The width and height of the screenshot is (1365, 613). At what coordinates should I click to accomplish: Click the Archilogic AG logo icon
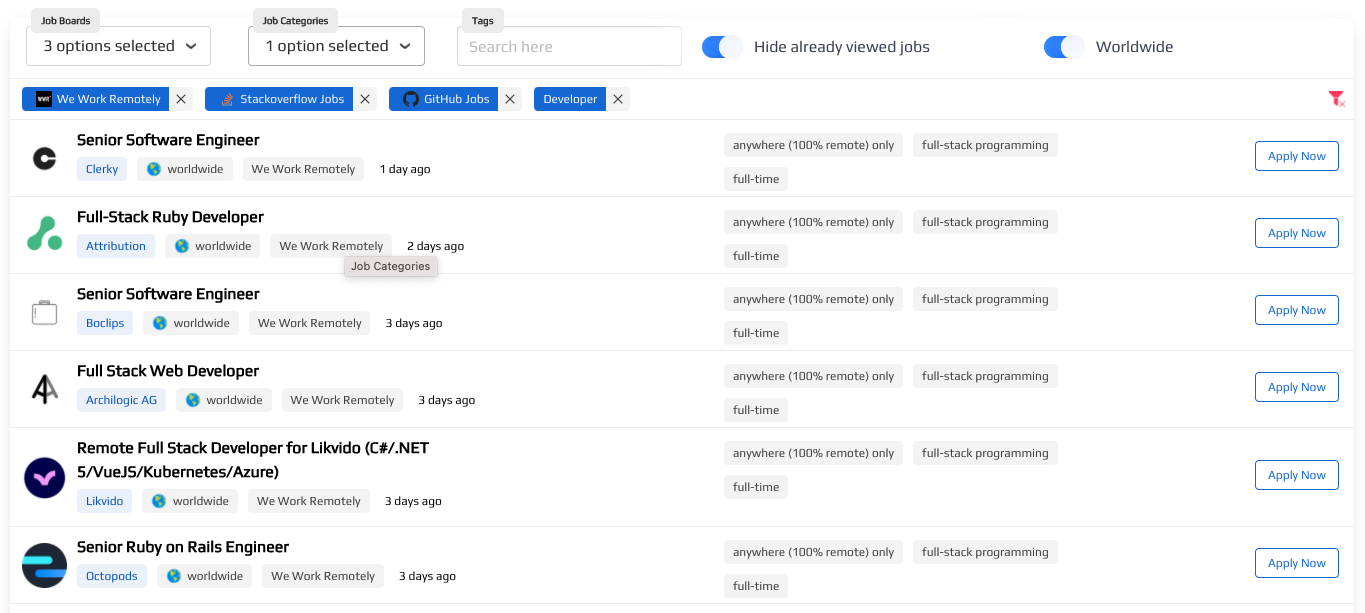[44, 389]
